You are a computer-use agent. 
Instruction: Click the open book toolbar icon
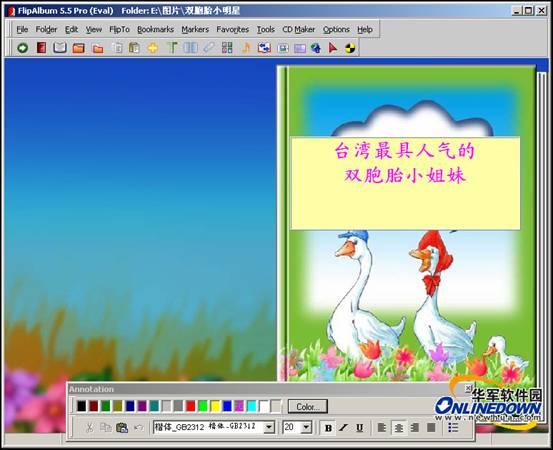coord(60,48)
